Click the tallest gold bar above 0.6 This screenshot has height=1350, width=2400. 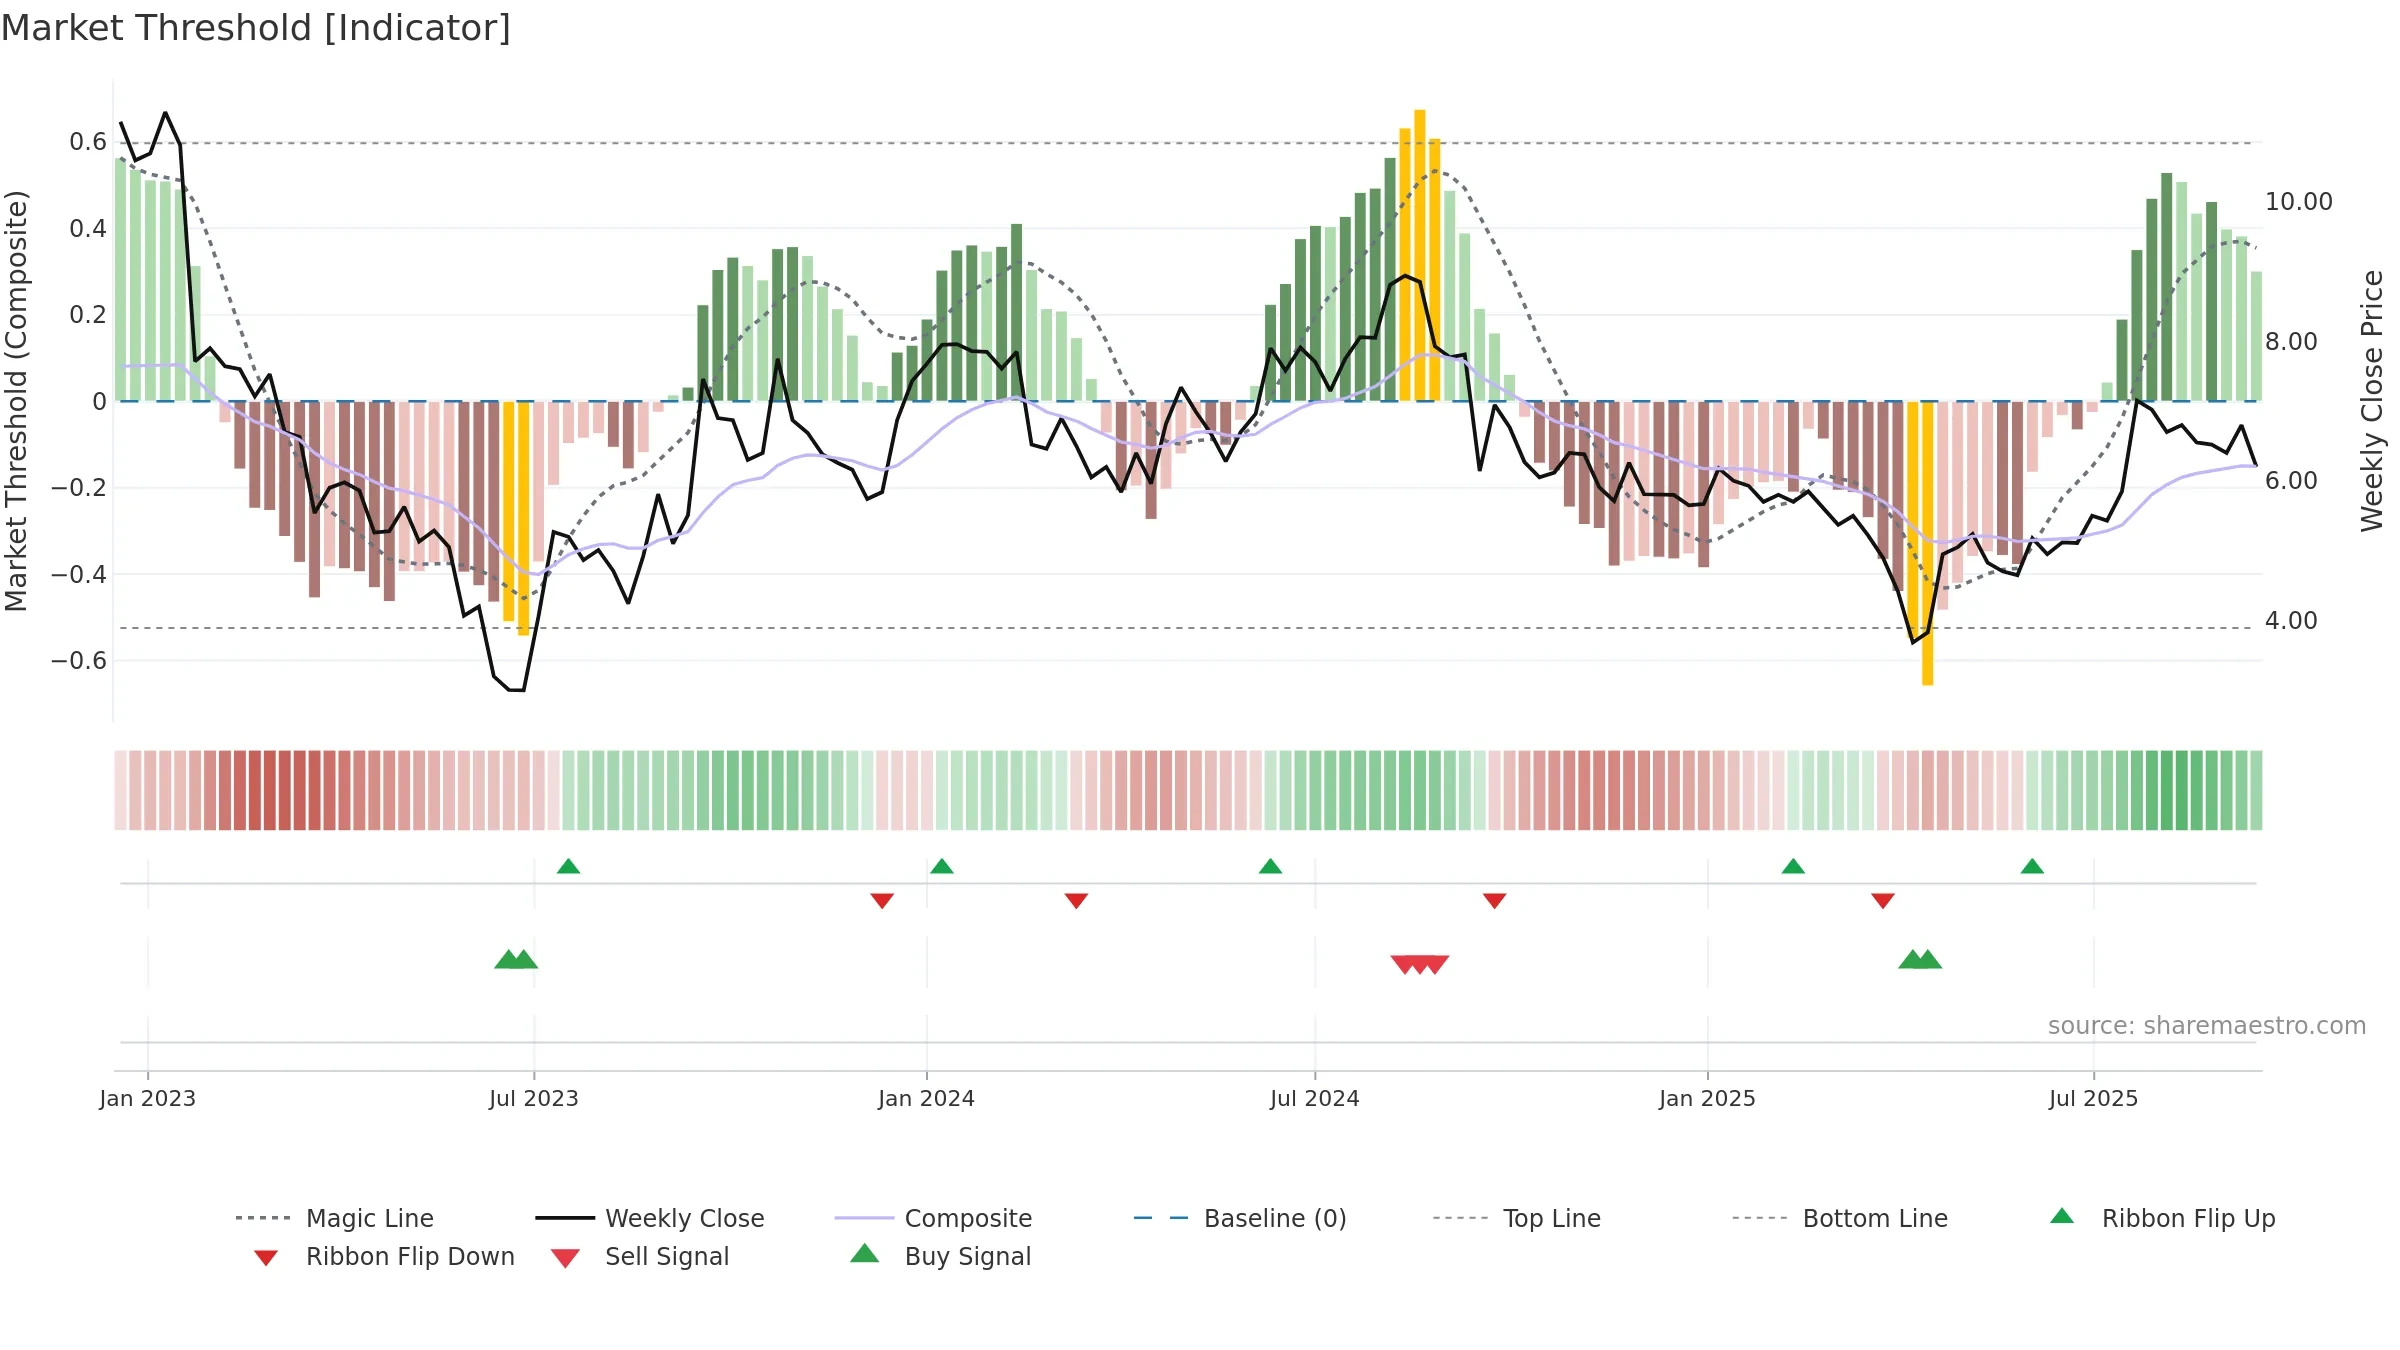(x=1420, y=255)
